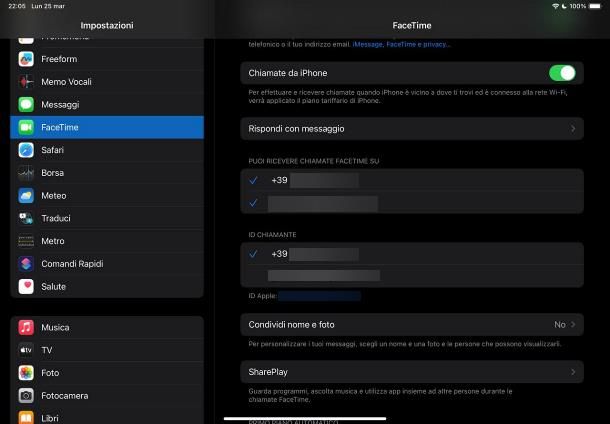Tap the date Lun 25 mar
The image size is (610, 424).
48,6
